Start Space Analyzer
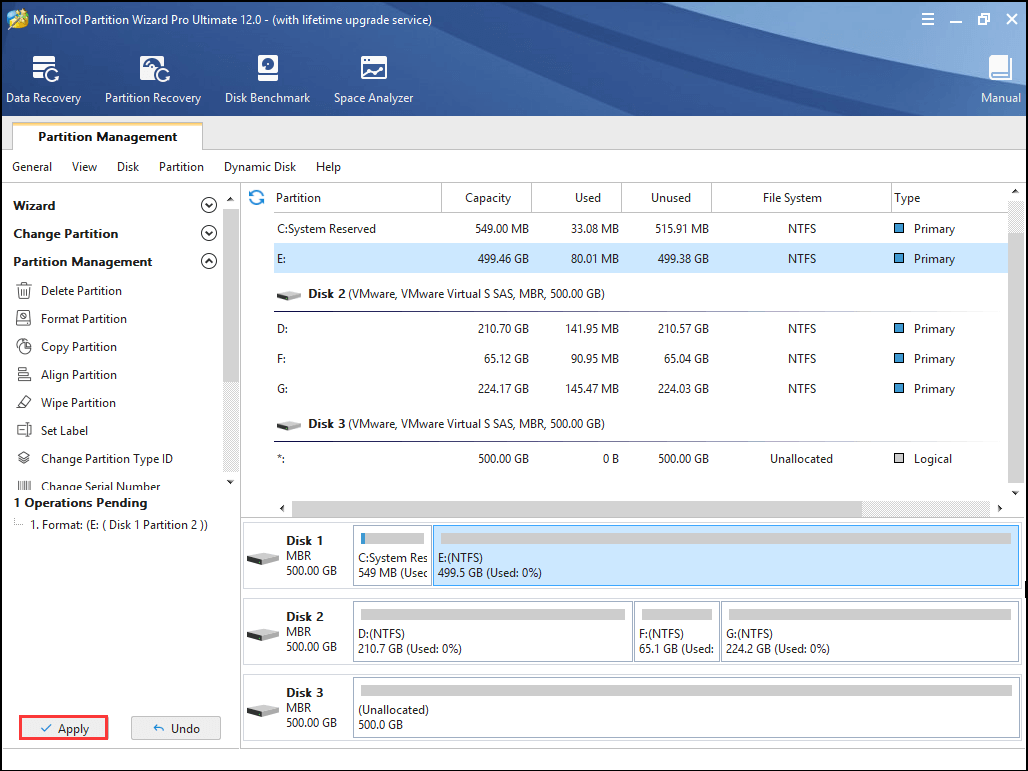 (373, 79)
